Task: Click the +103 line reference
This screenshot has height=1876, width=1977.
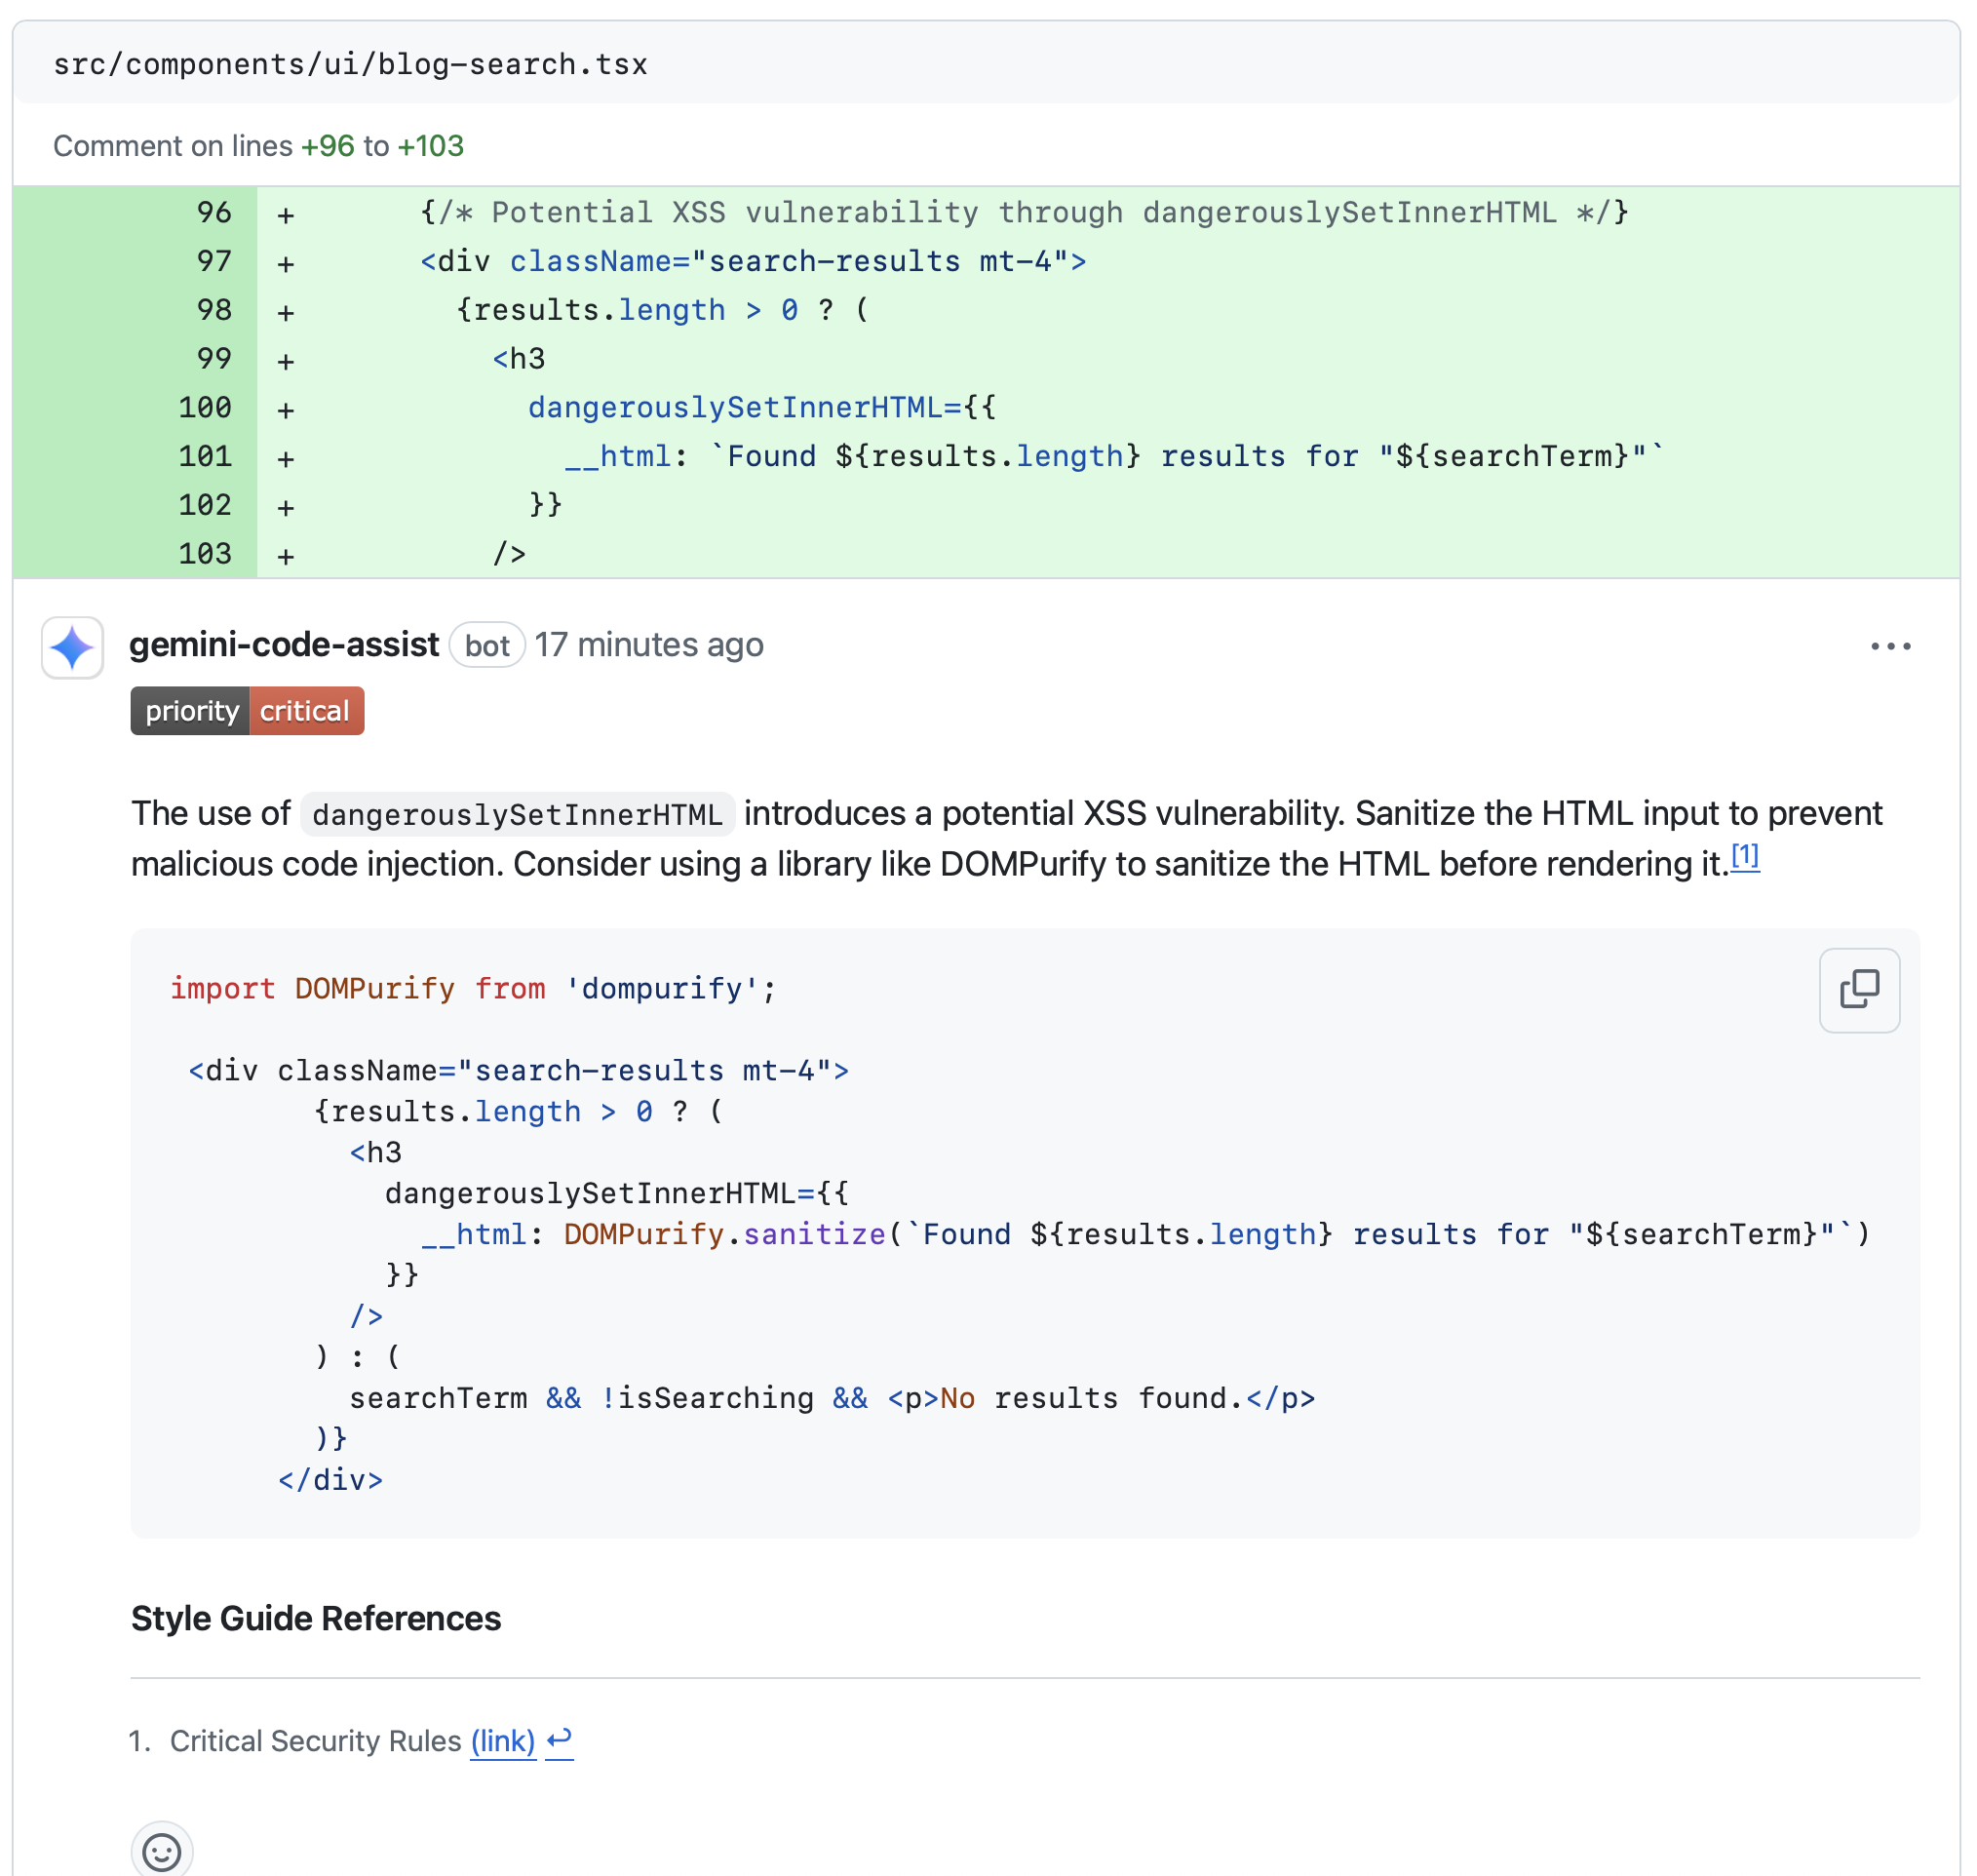Action: click(430, 146)
